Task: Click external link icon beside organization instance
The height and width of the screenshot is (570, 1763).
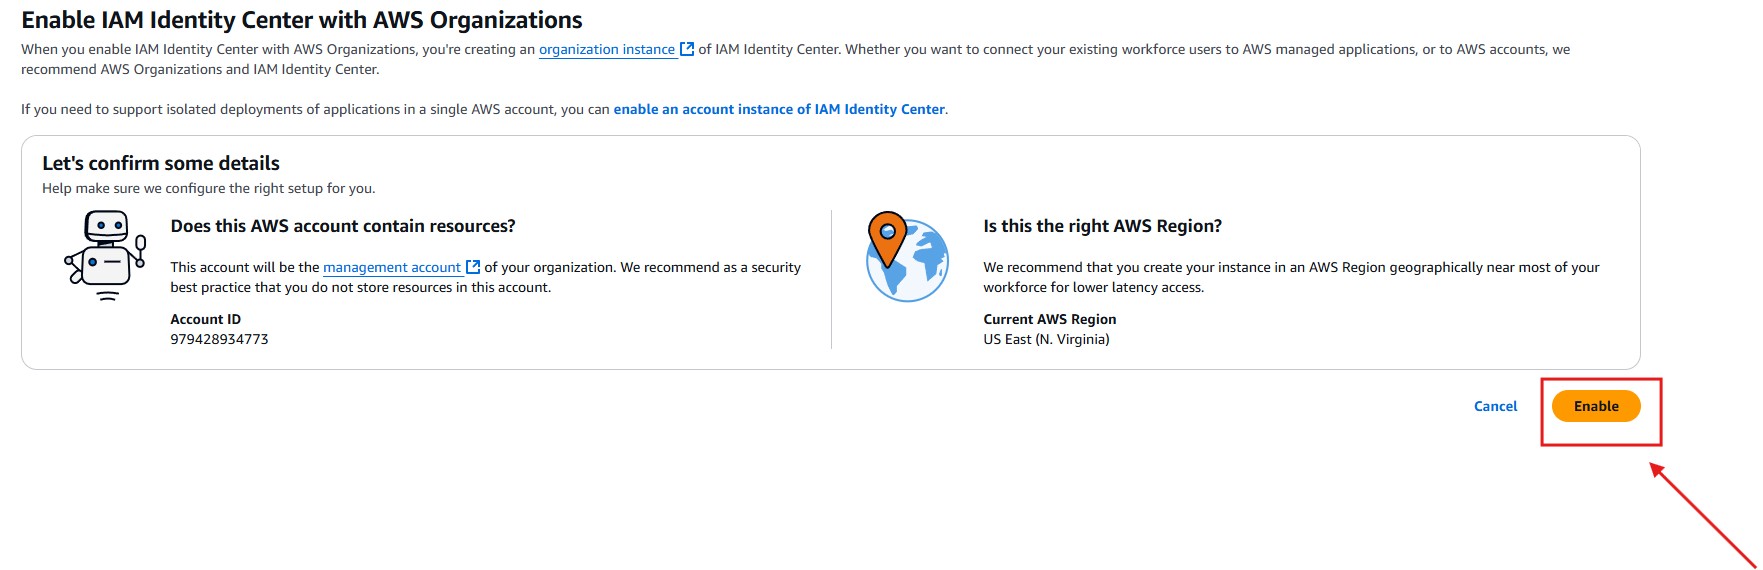Action: point(687,49)
